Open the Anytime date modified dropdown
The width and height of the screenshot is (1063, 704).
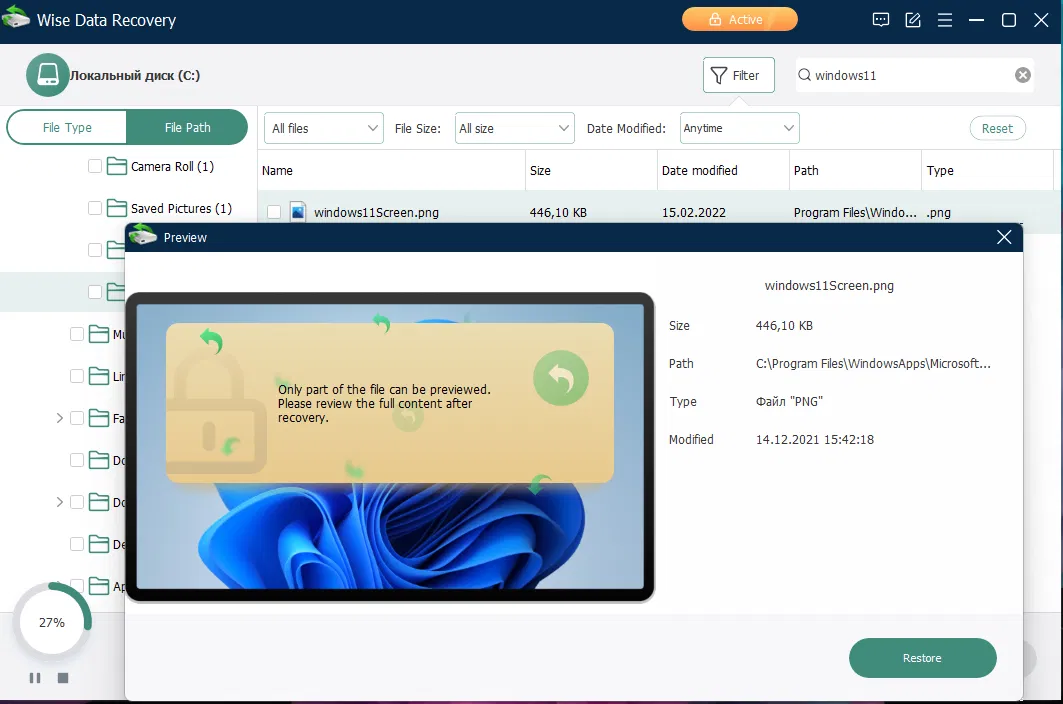[x=740, y=128]
